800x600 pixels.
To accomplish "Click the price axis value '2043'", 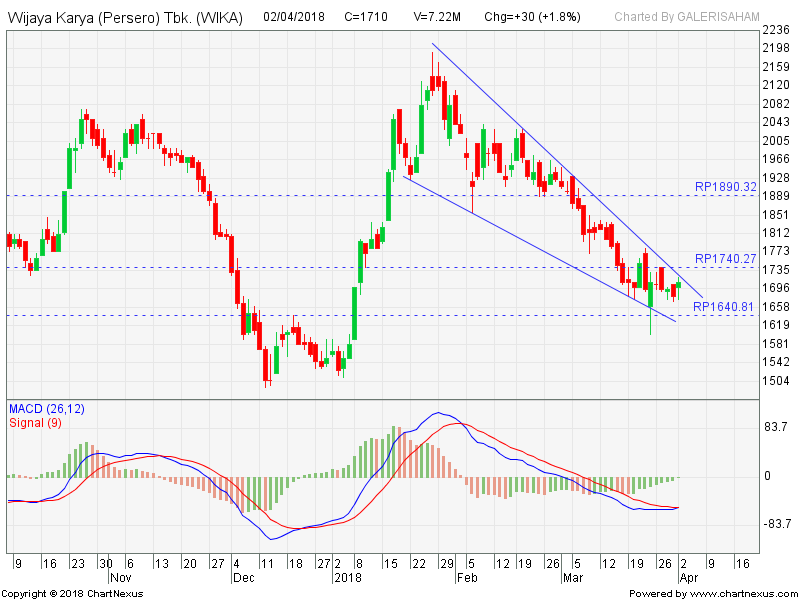I will [776, 122].
